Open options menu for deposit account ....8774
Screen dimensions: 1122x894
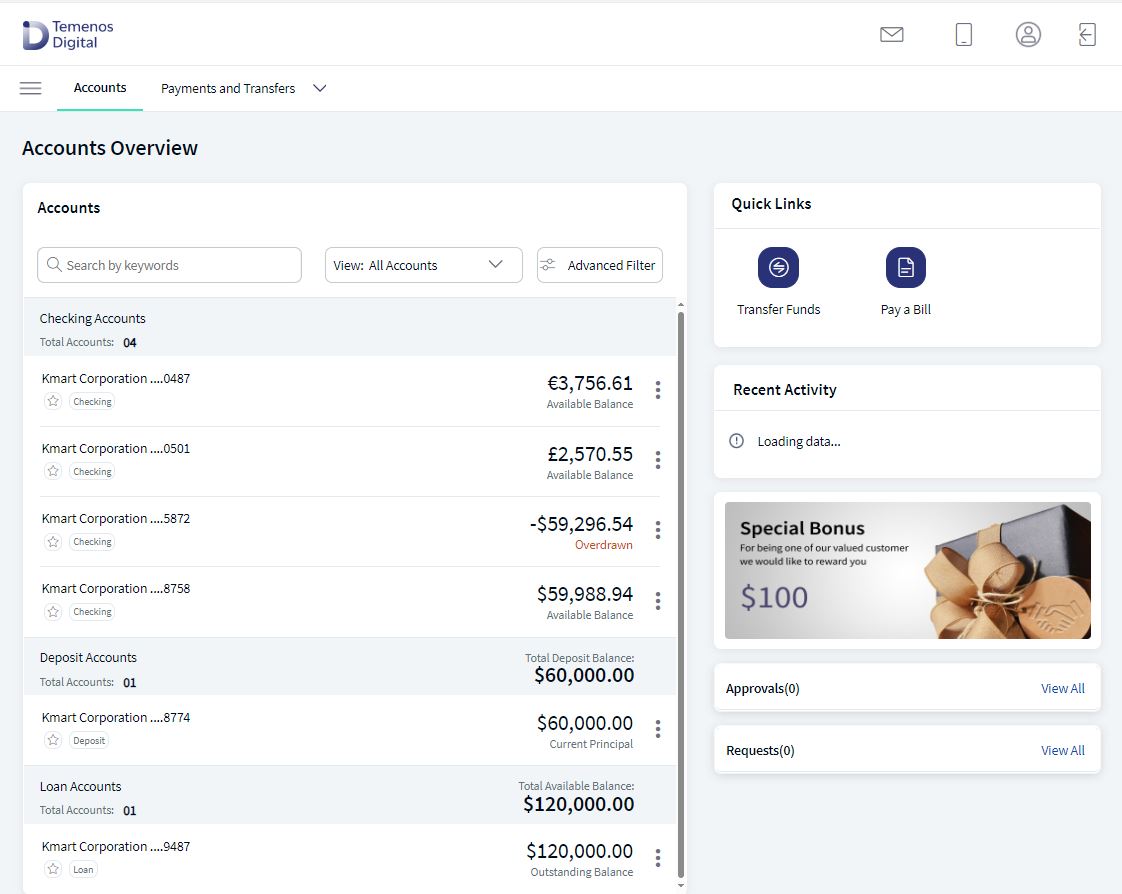click(658, 729)
